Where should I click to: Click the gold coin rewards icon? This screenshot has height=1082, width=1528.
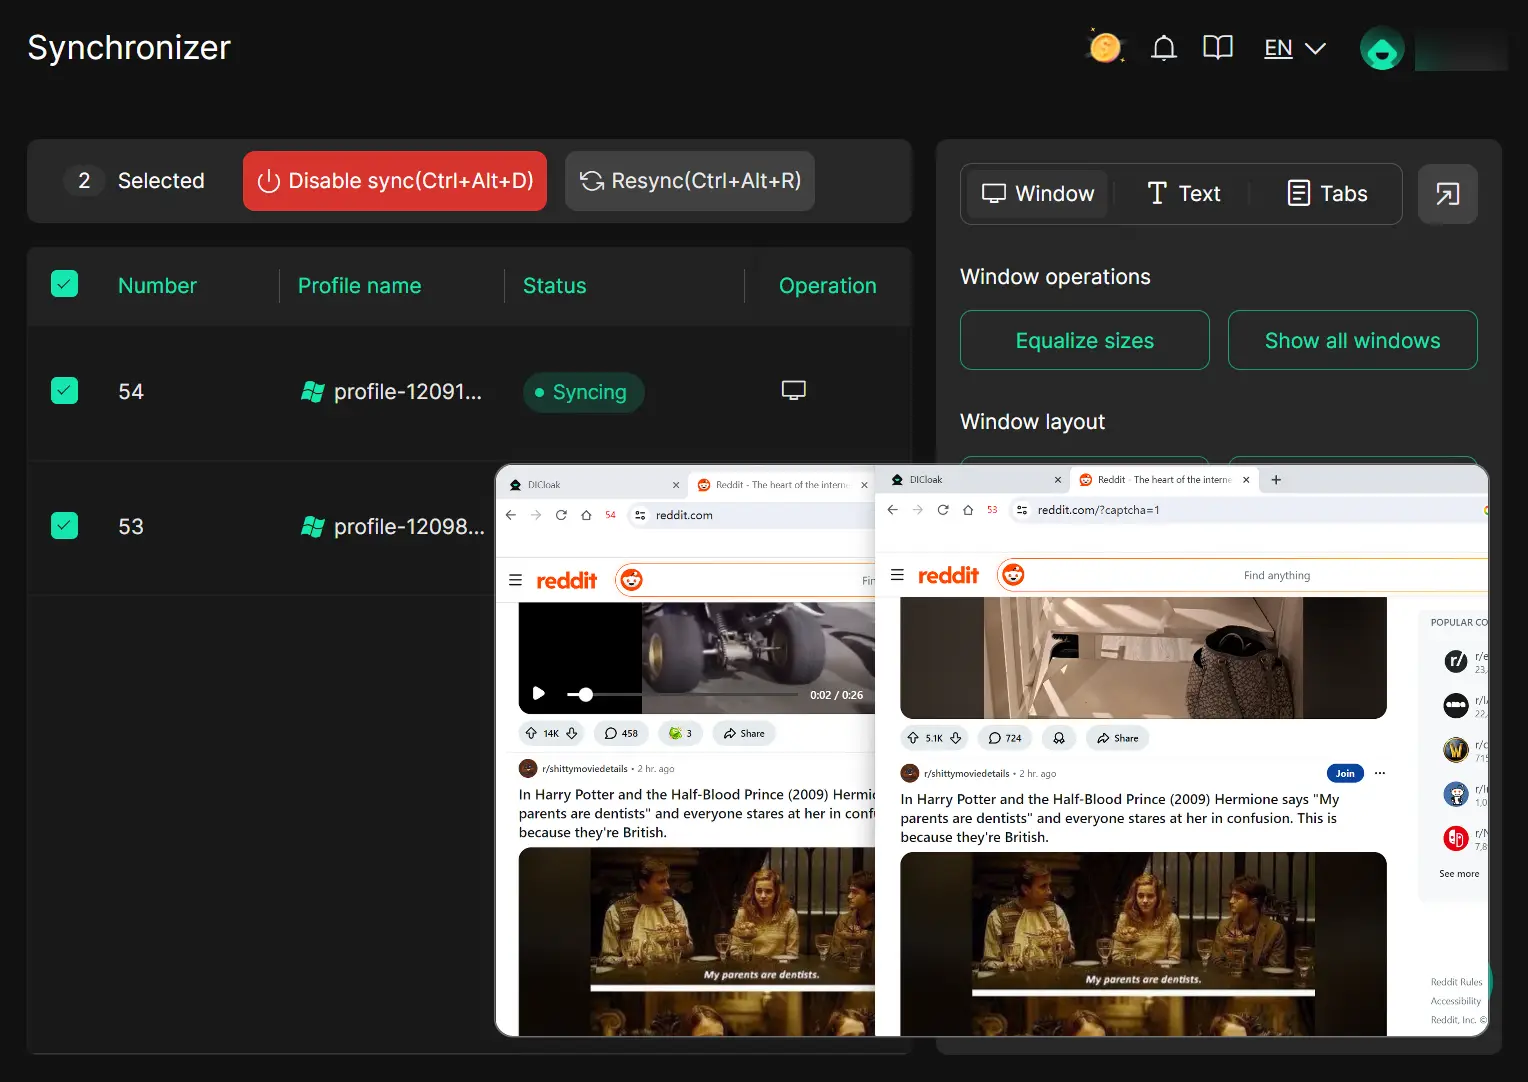[x=1105, y=47]
